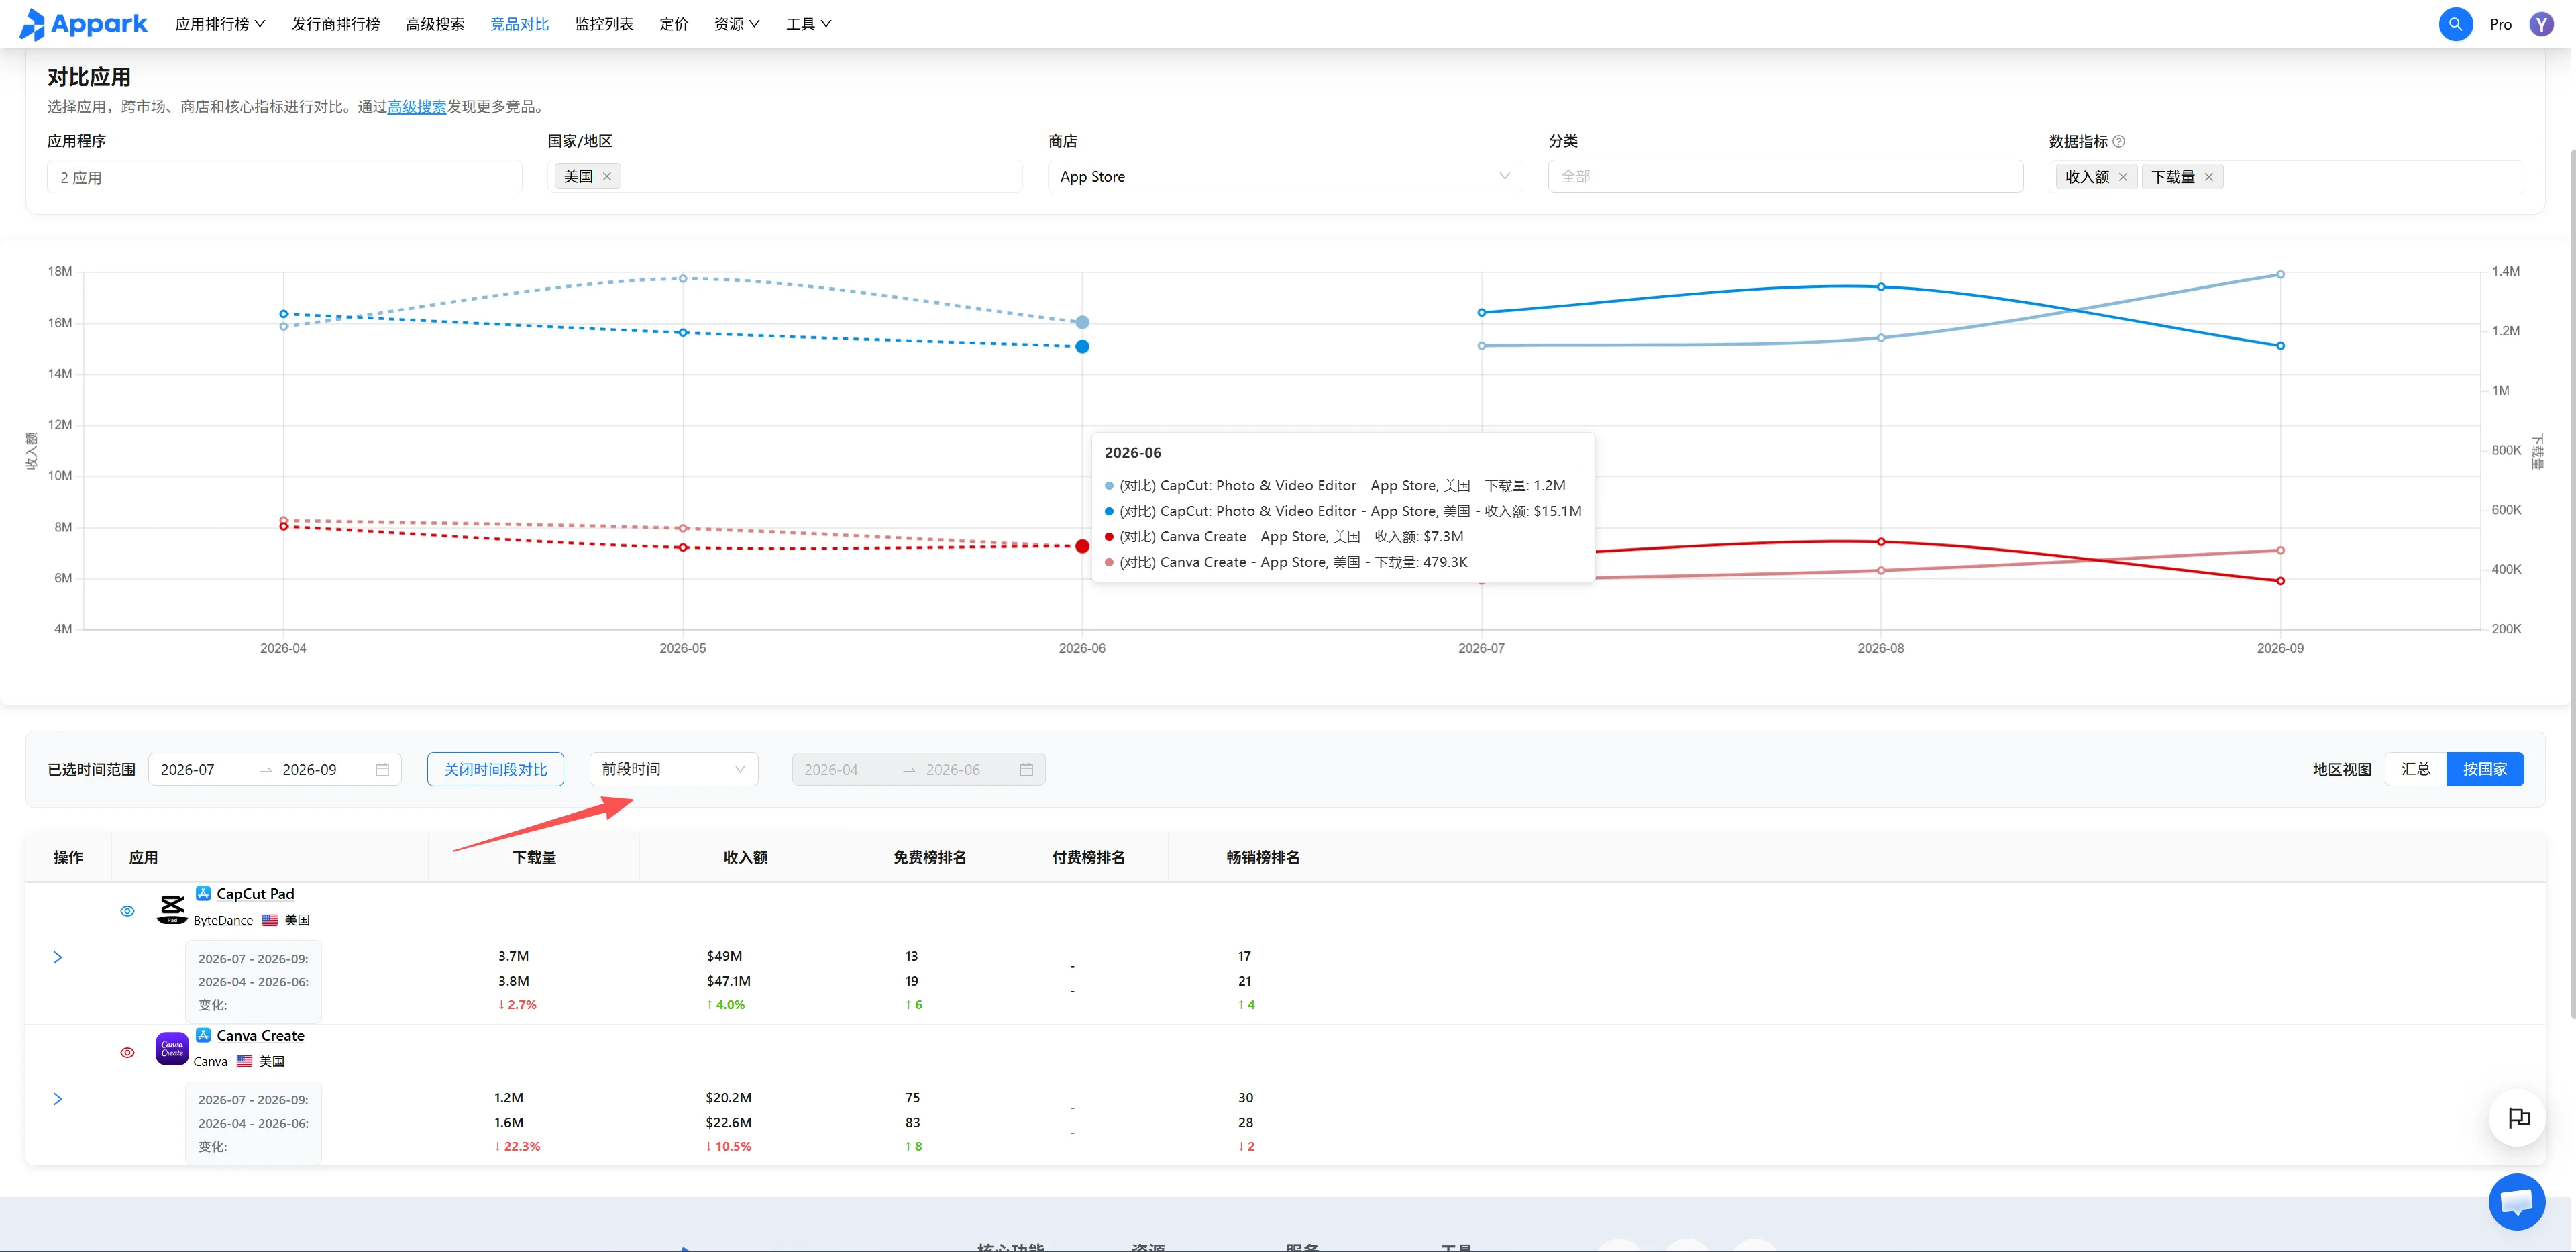Image resolution: width=2576 pixels, height=1252 pixels.
Task: Follow the 高级搜索 link in description
Action: pos(417,107)
